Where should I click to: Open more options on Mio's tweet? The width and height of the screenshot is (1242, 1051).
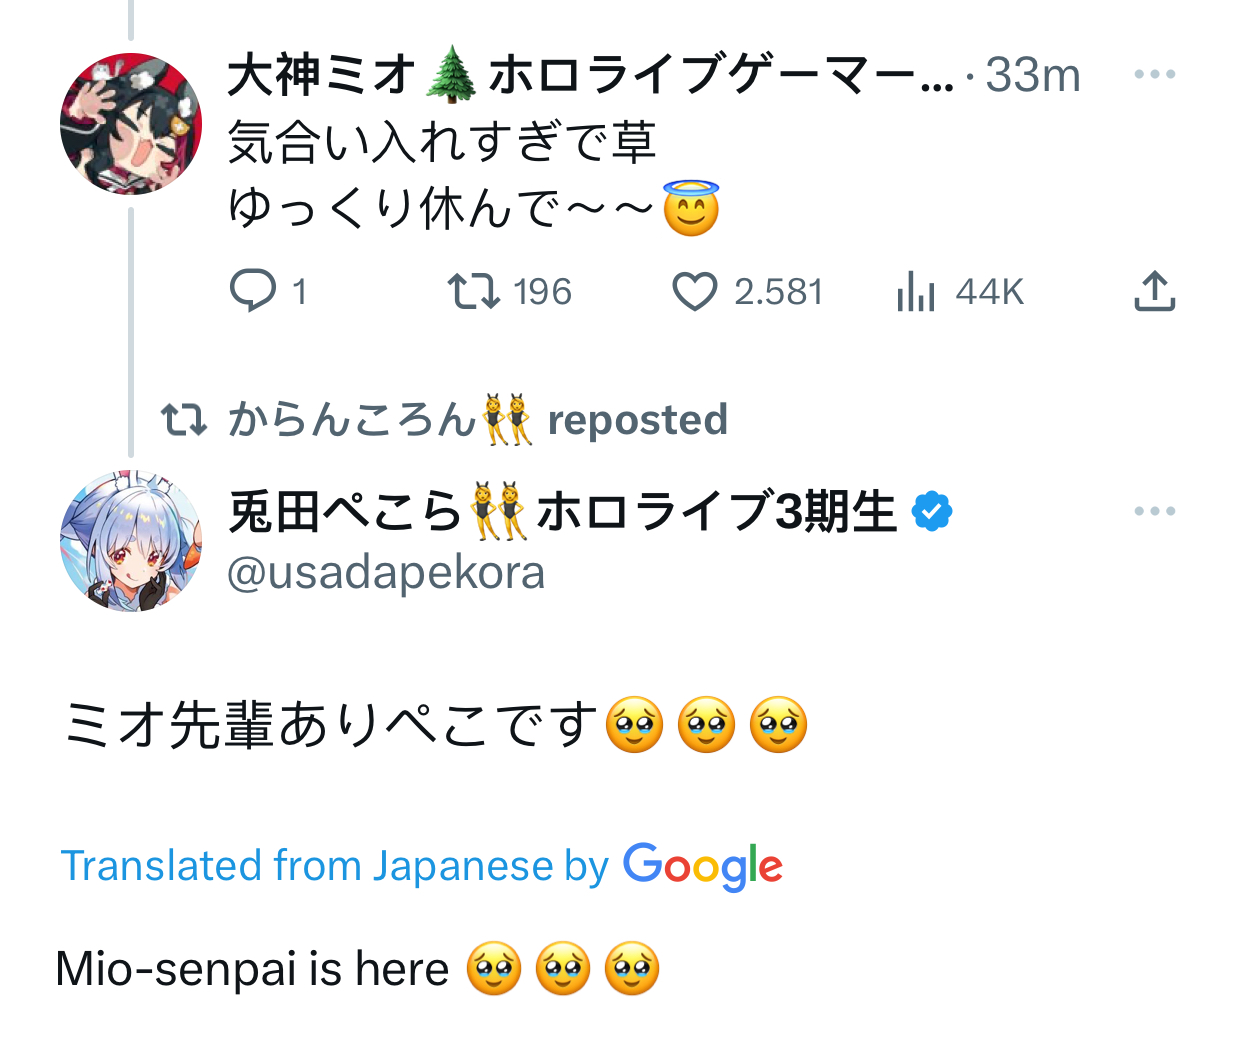click(1154, 74)
